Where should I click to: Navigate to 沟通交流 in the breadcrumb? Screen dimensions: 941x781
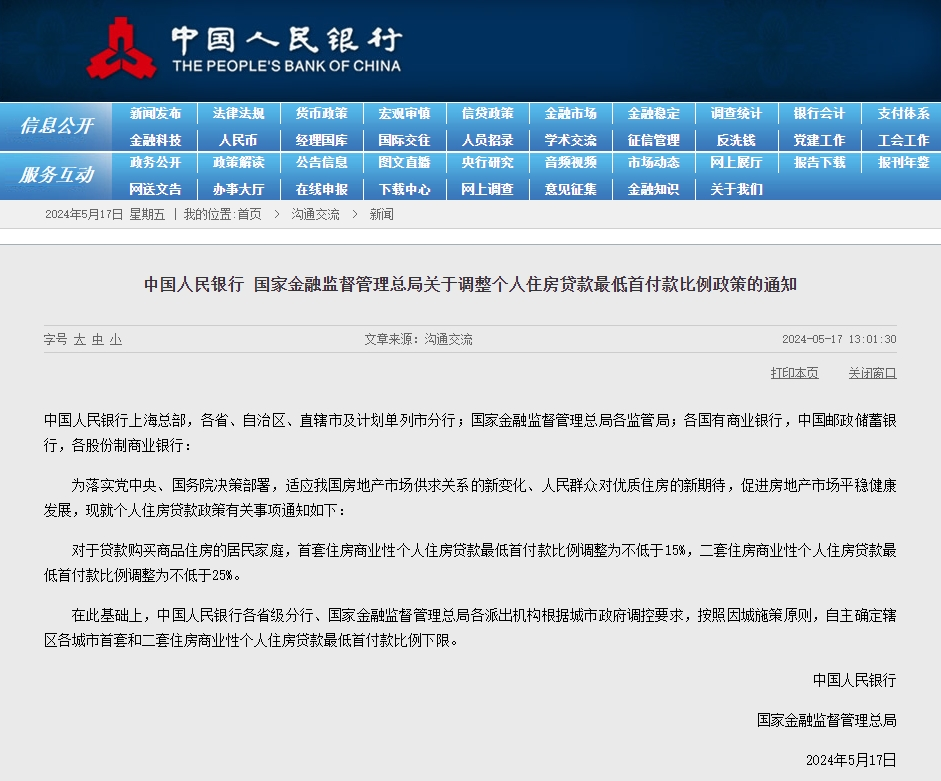tap(316, 213)
